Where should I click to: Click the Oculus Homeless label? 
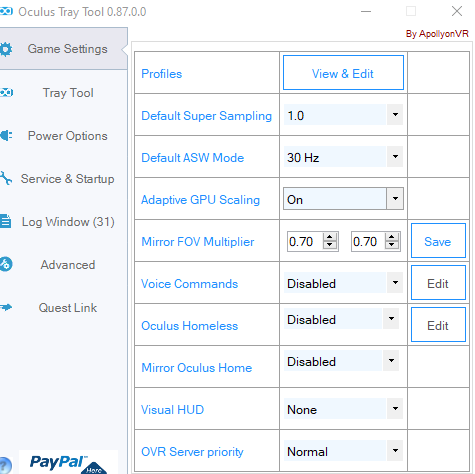click(190, 326)
